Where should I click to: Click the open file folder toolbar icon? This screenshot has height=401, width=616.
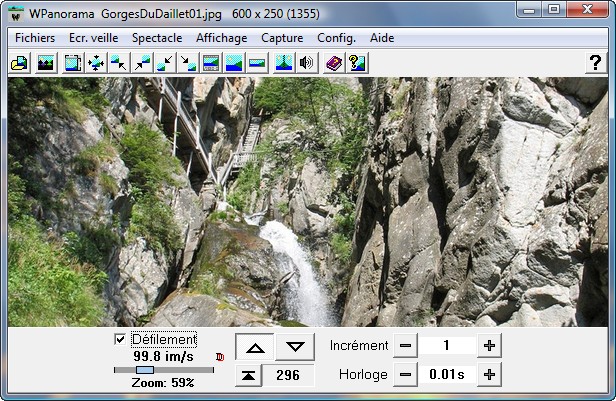tap(19, 63)
